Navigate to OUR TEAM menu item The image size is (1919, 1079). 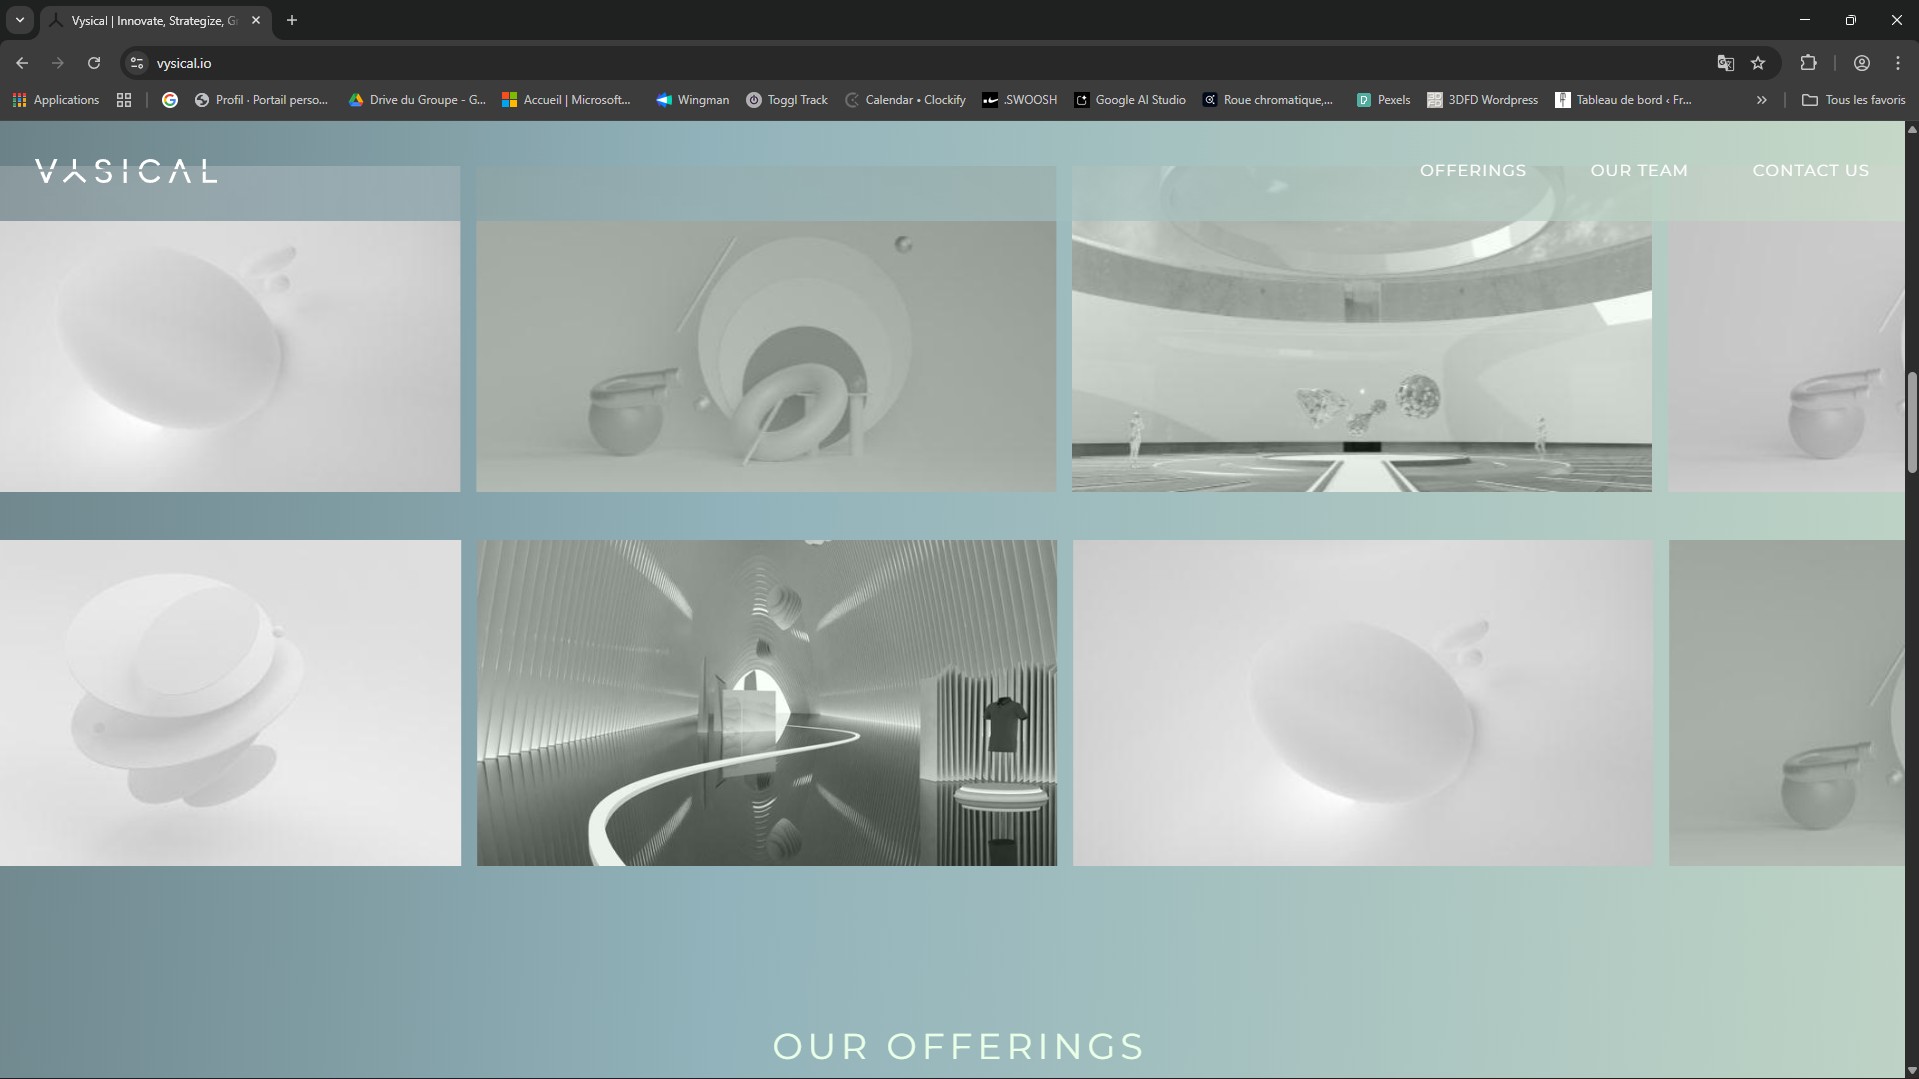click(1638, 171)
